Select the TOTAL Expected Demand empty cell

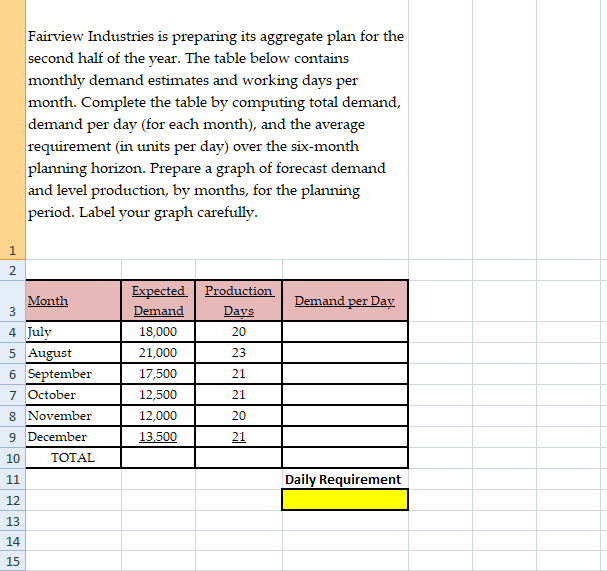158,458
